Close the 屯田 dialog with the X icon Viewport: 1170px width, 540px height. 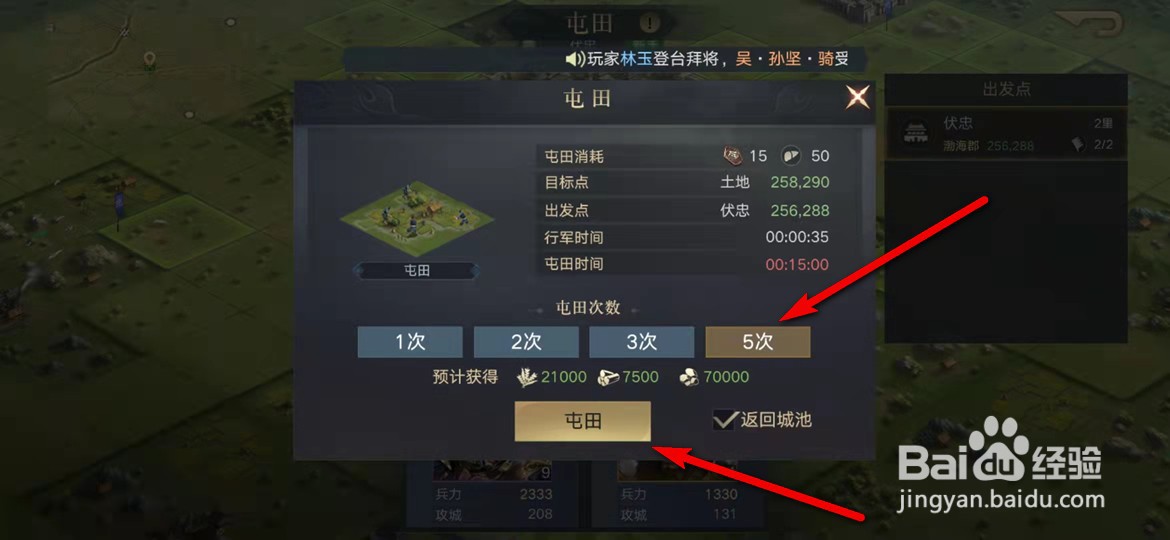[857, 97]
